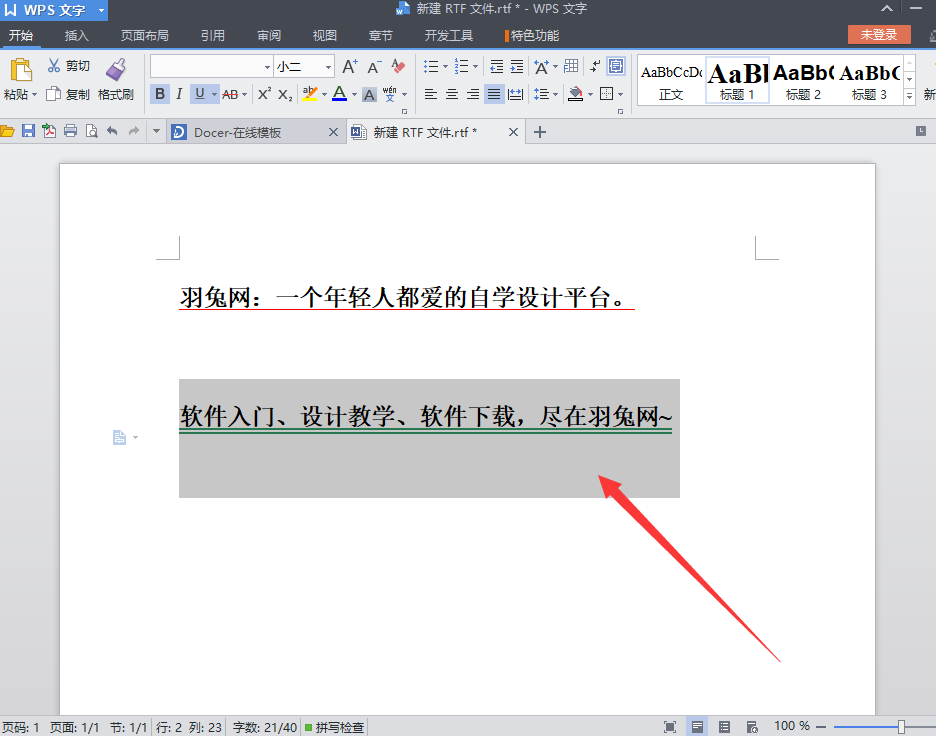Redo the last undone action

(134, 131)
